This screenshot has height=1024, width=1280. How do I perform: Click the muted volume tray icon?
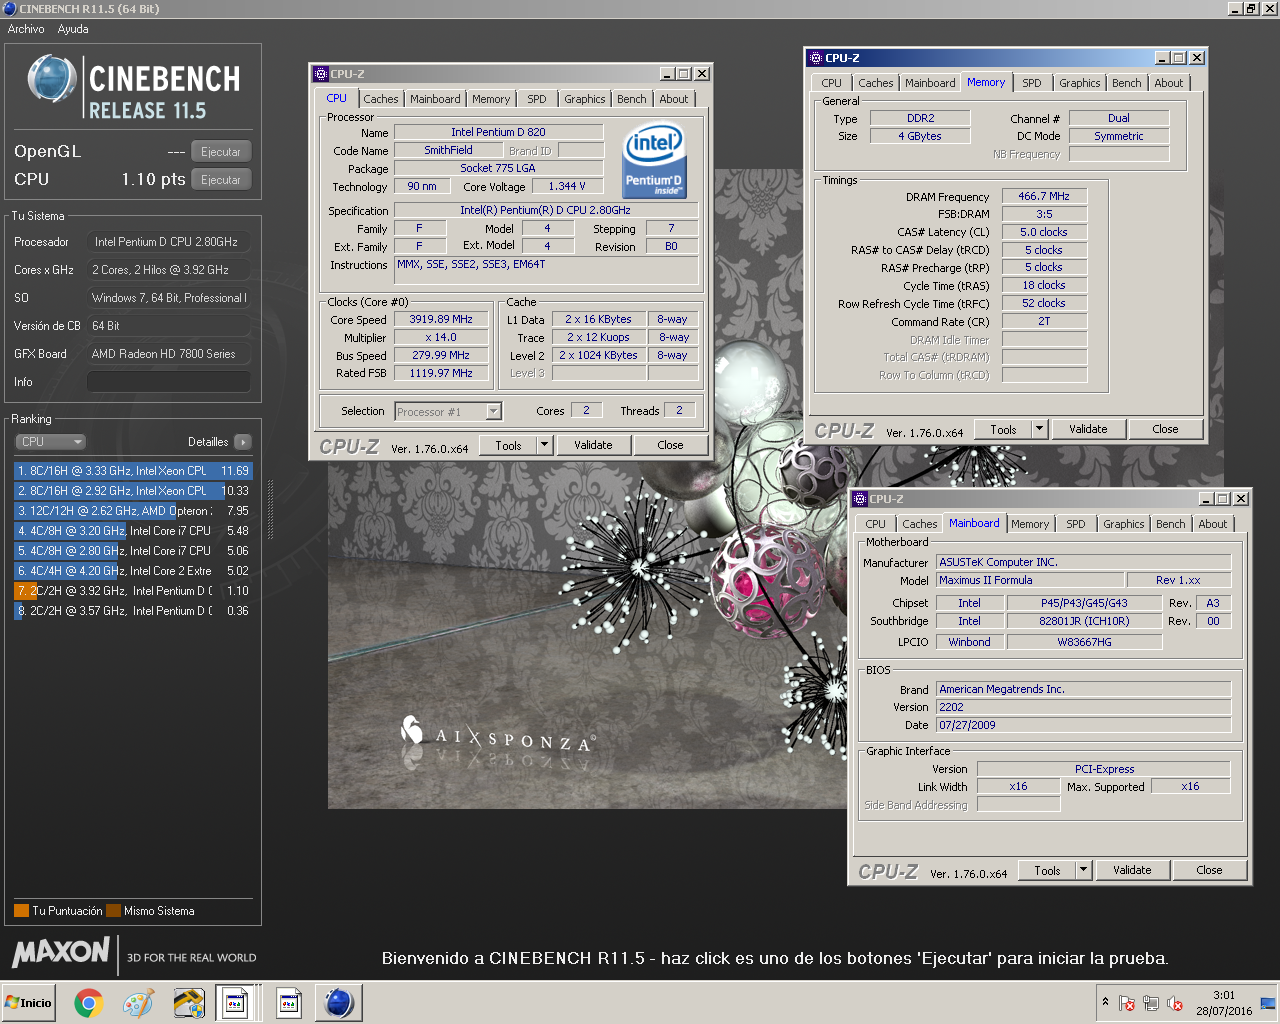tap(1175, 1003)
